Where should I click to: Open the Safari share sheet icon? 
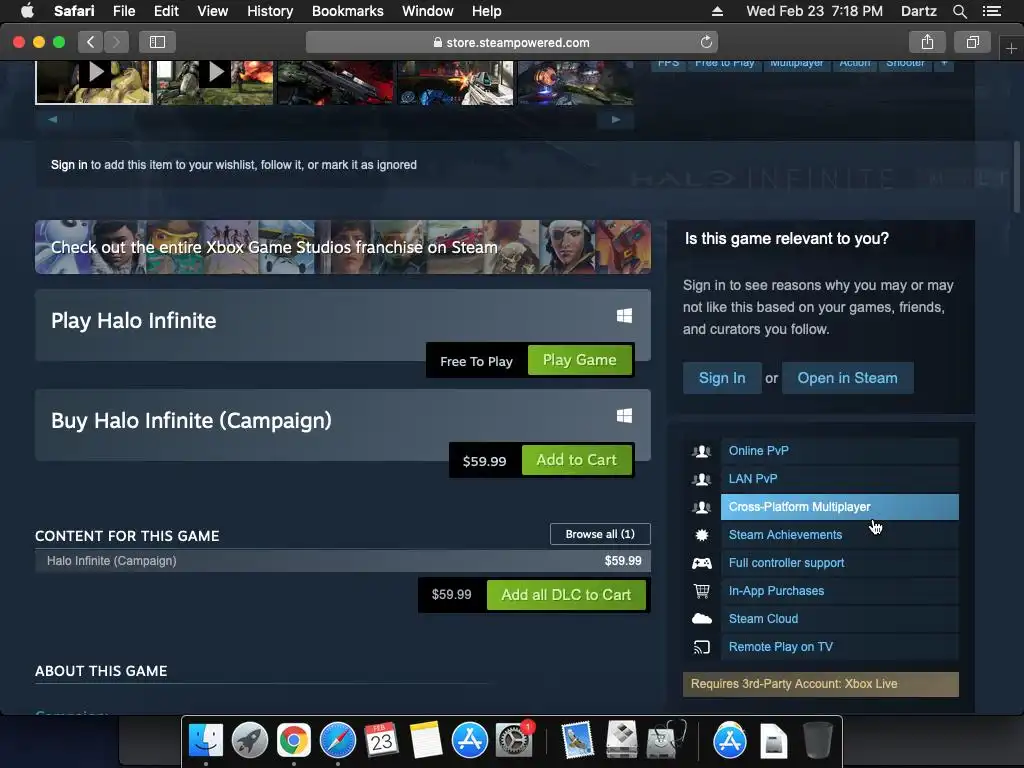[x=927, y=42]
